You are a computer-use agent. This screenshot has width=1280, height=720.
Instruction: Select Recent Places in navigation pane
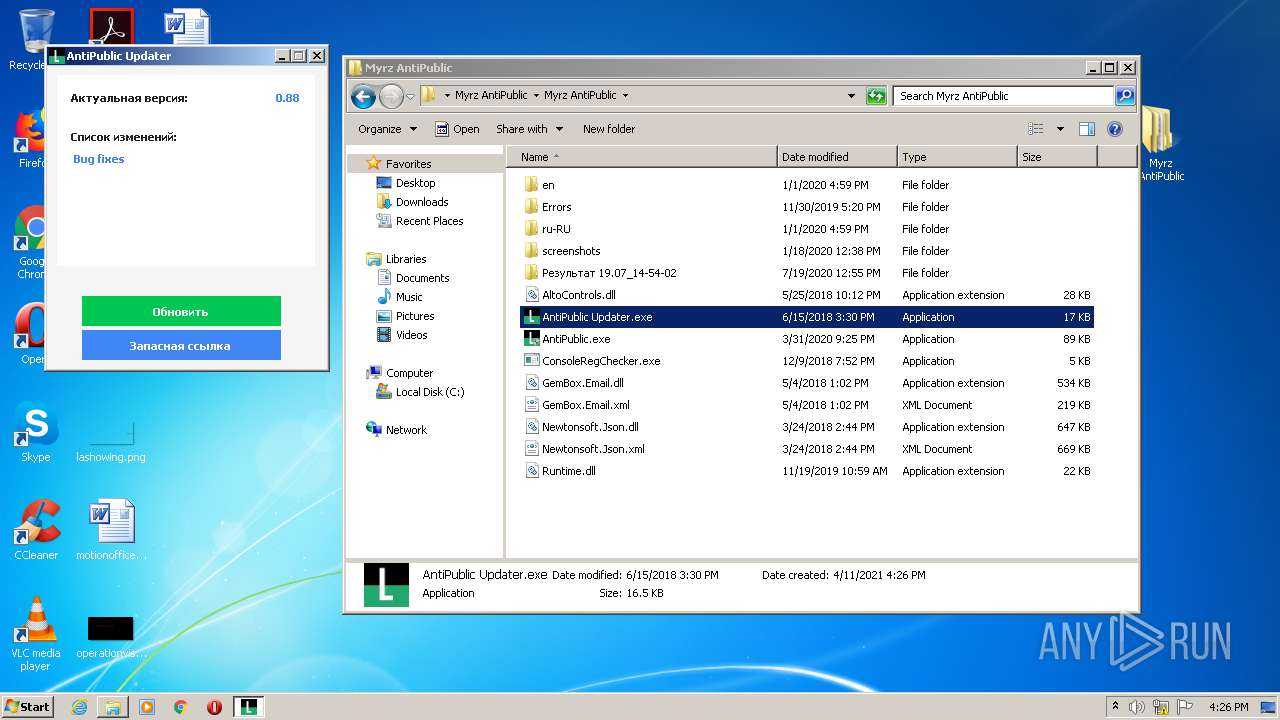pos(429,221)
